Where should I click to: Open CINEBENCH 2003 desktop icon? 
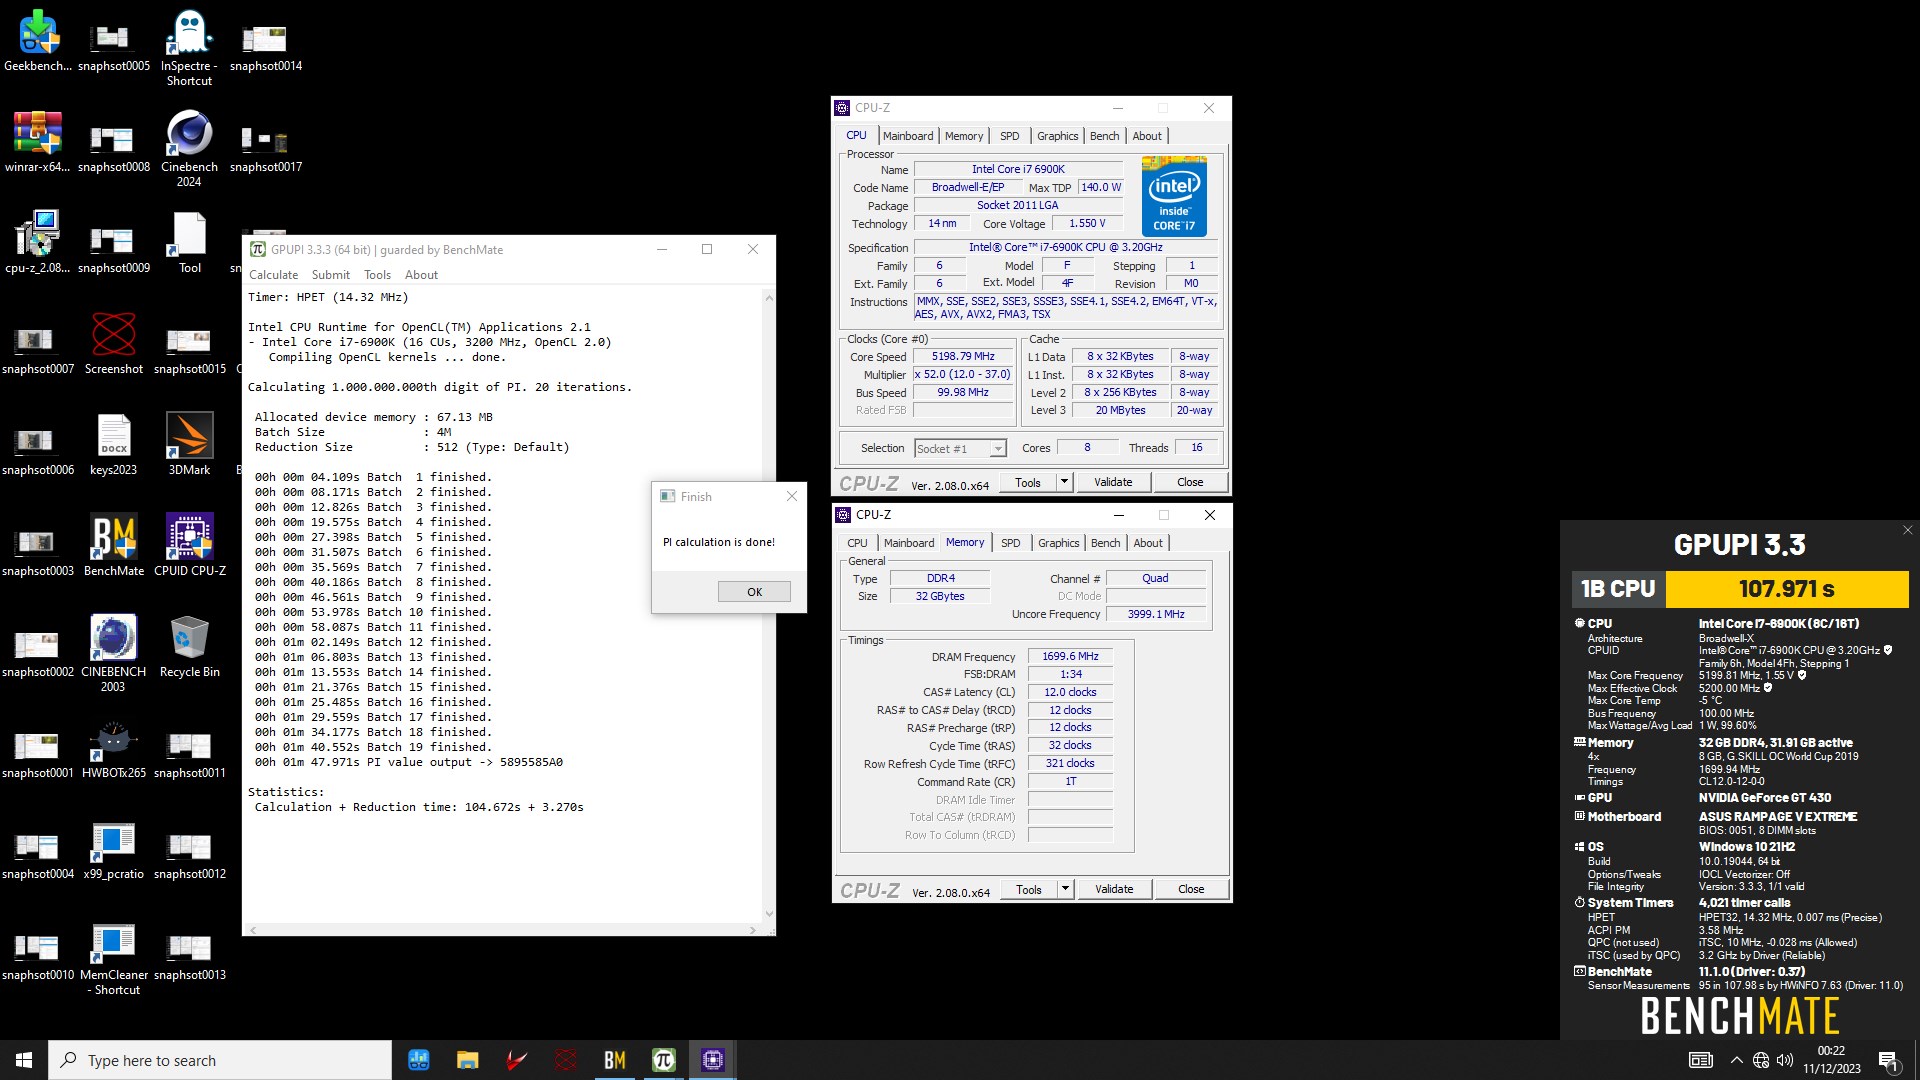113,653
